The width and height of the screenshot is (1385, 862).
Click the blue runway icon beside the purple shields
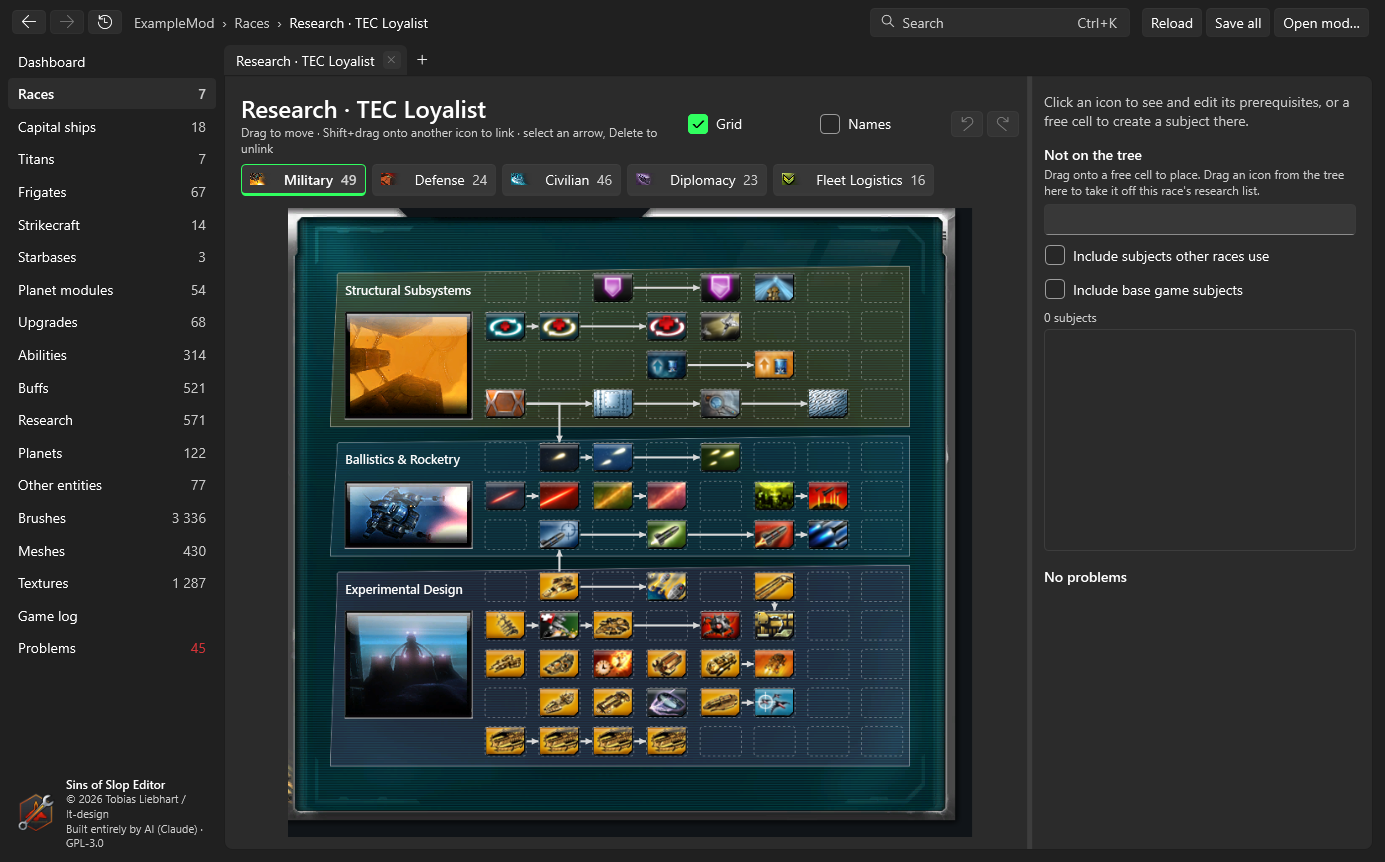tap(774, 288)
